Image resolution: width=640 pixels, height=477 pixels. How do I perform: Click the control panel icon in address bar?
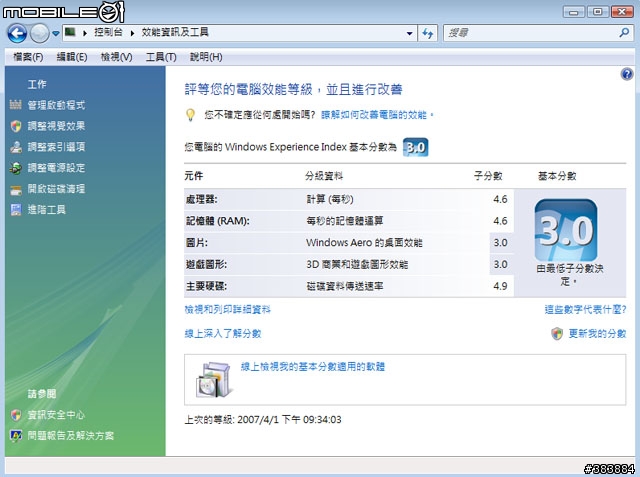tap(70, 32)
